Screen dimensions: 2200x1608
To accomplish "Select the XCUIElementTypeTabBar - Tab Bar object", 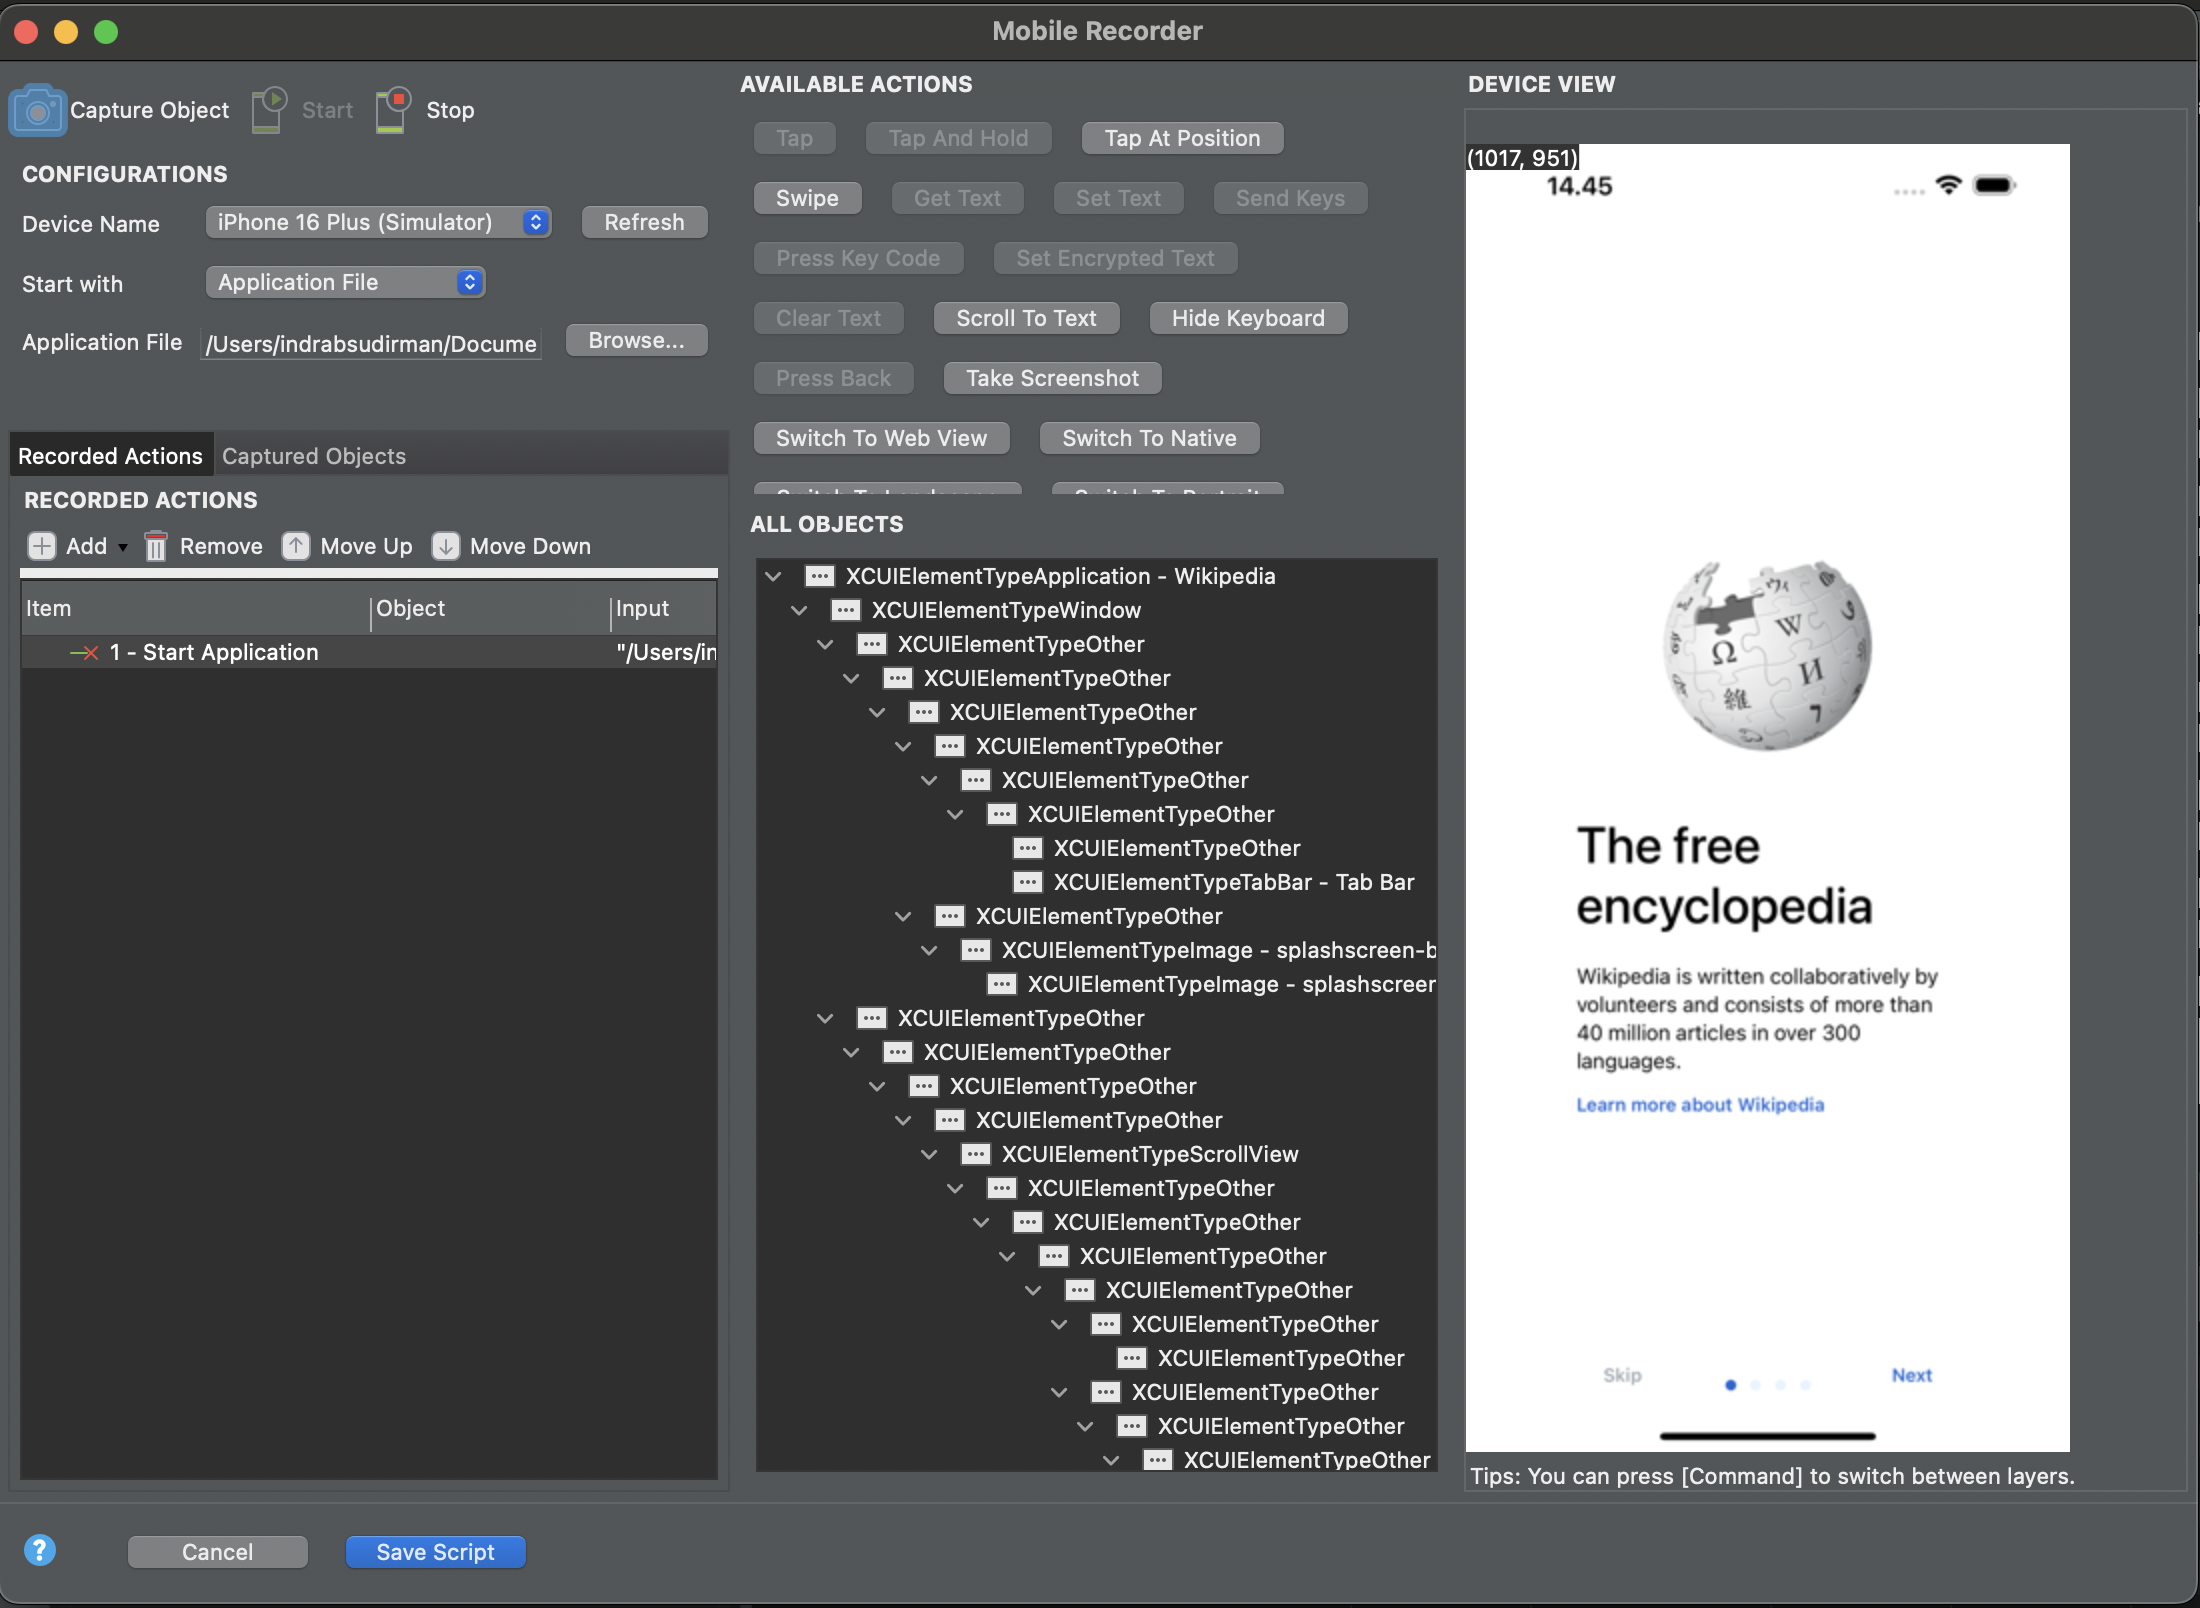I will [x=1233, y=882].
